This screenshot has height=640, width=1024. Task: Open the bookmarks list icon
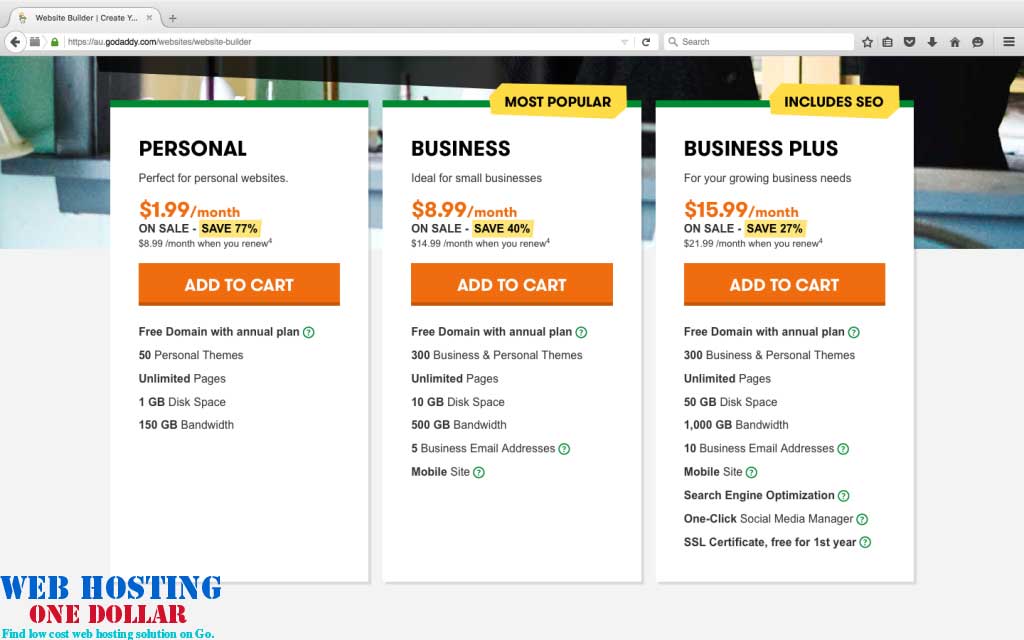[x=888, y=42]
